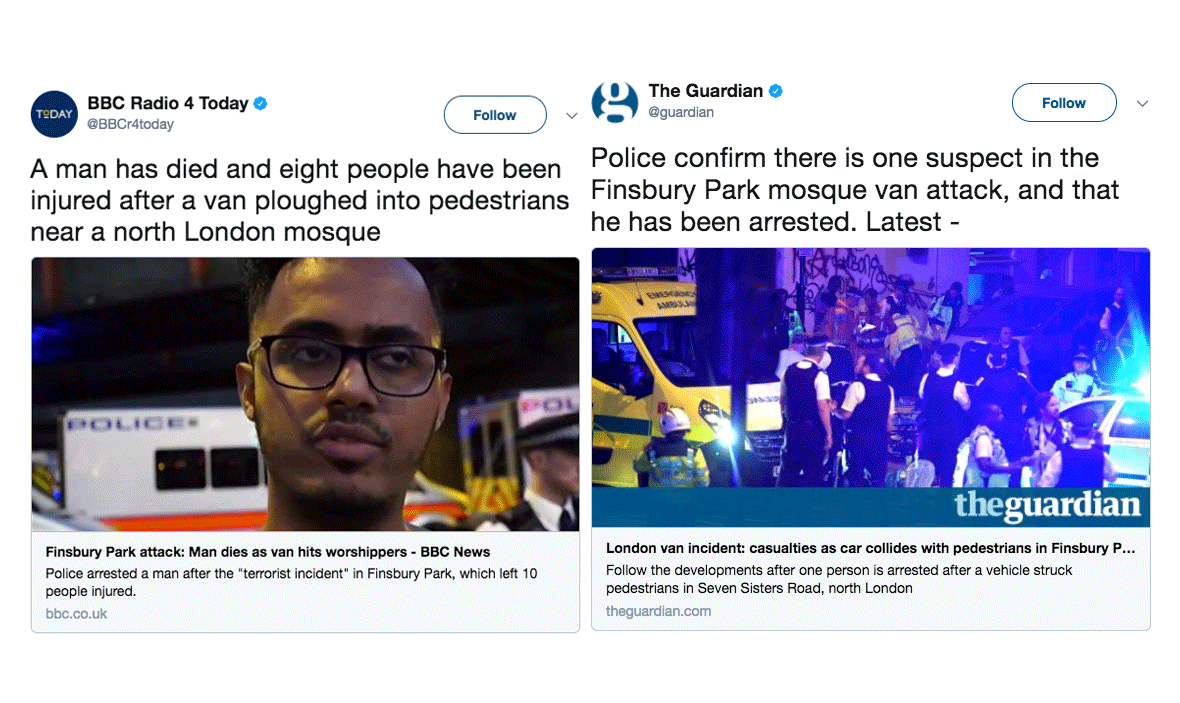Open Guardian article image of emergency scene

click(x=871, y=387)
